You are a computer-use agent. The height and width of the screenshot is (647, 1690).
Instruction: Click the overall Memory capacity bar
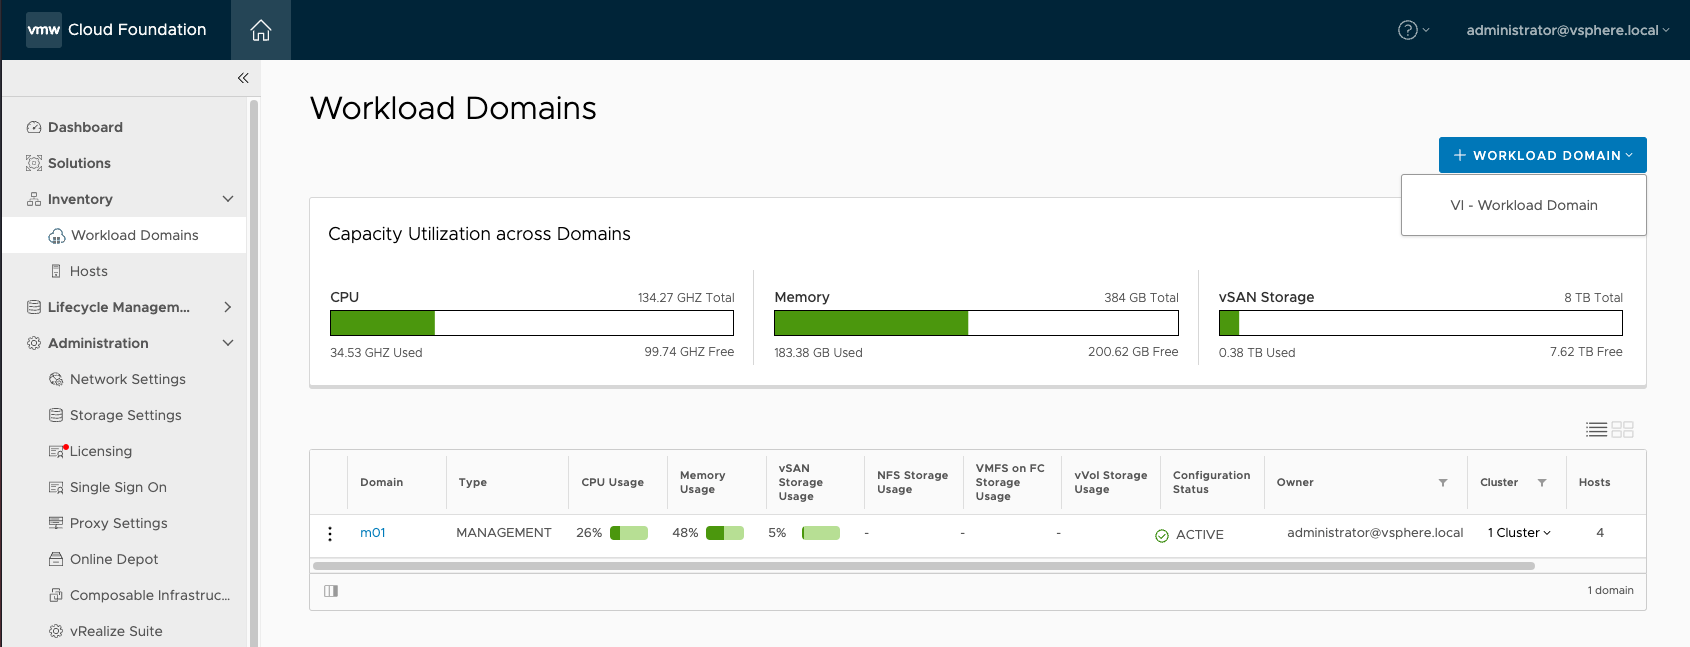(976, 323)
